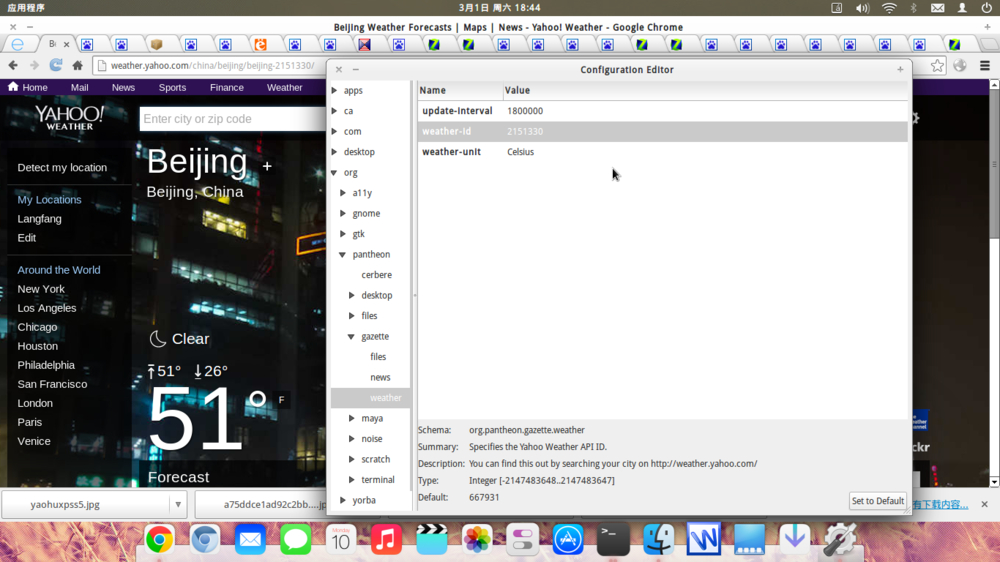Open Chrome home page button
The width and height of the screenshot is (1000, 562).
78,65
